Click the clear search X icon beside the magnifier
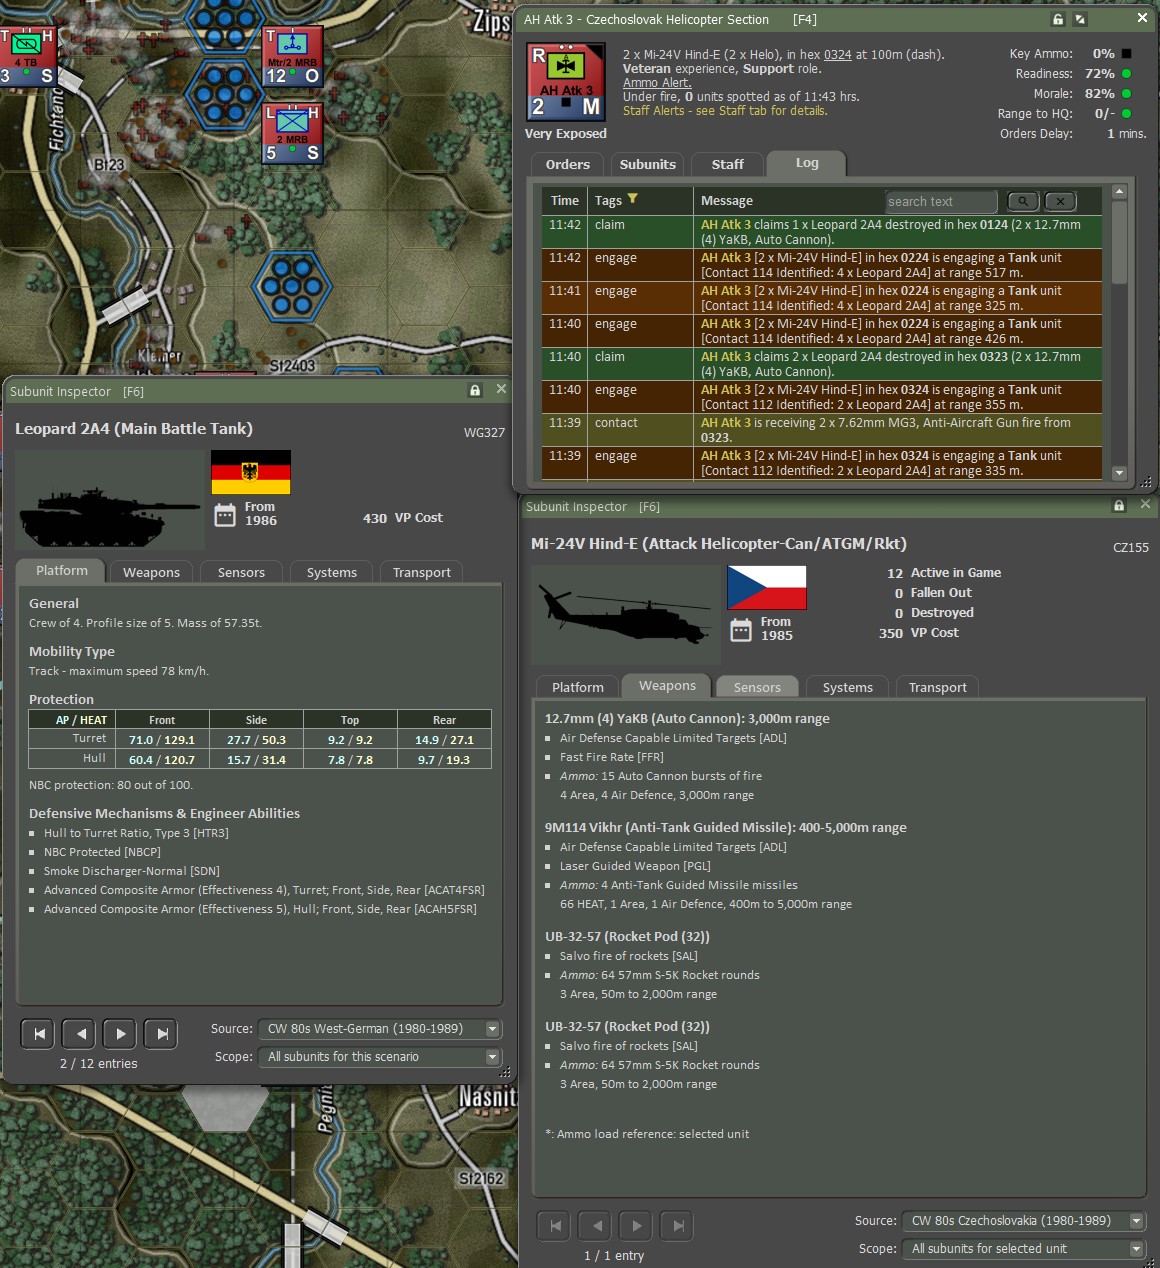 pyautogui.click(x=1060, y=201)
